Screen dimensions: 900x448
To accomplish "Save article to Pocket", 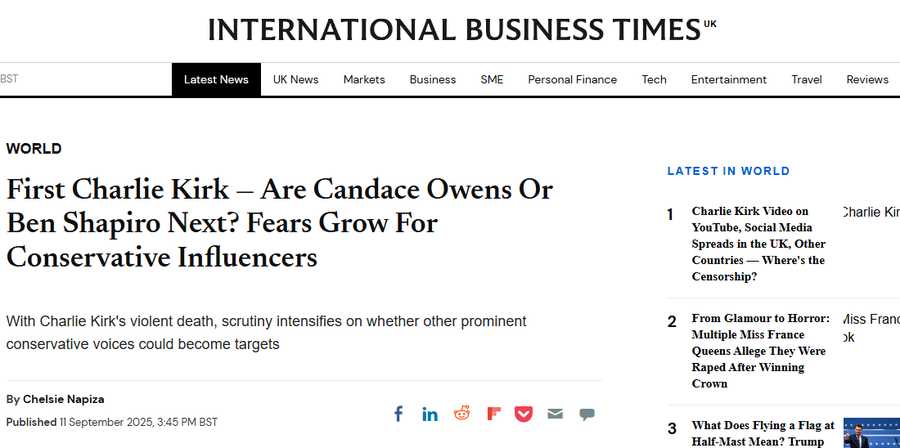I will coord(524,414).
